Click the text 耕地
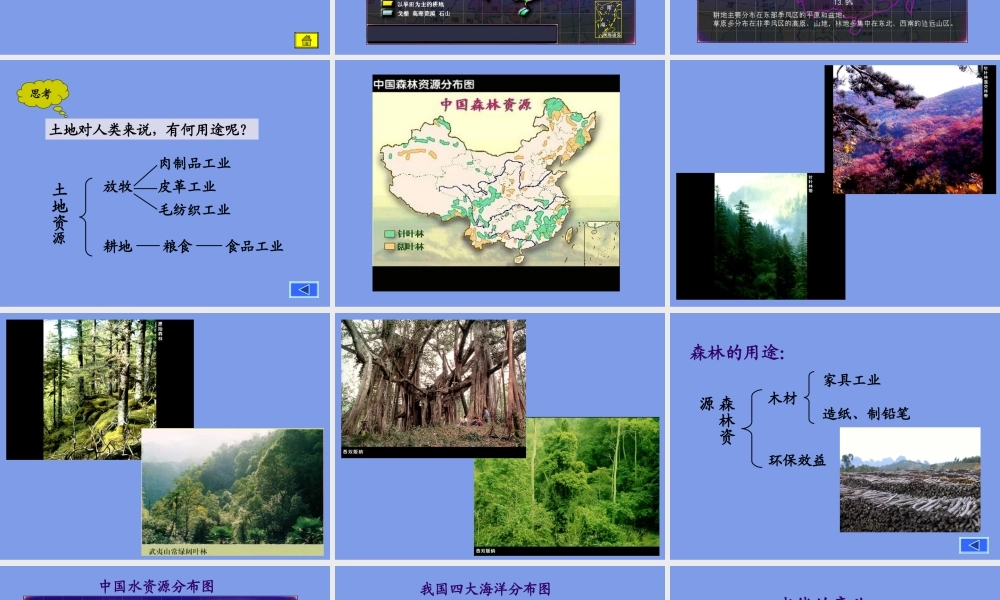Viewport: 1000px width, 600px height. pos(118,246)
